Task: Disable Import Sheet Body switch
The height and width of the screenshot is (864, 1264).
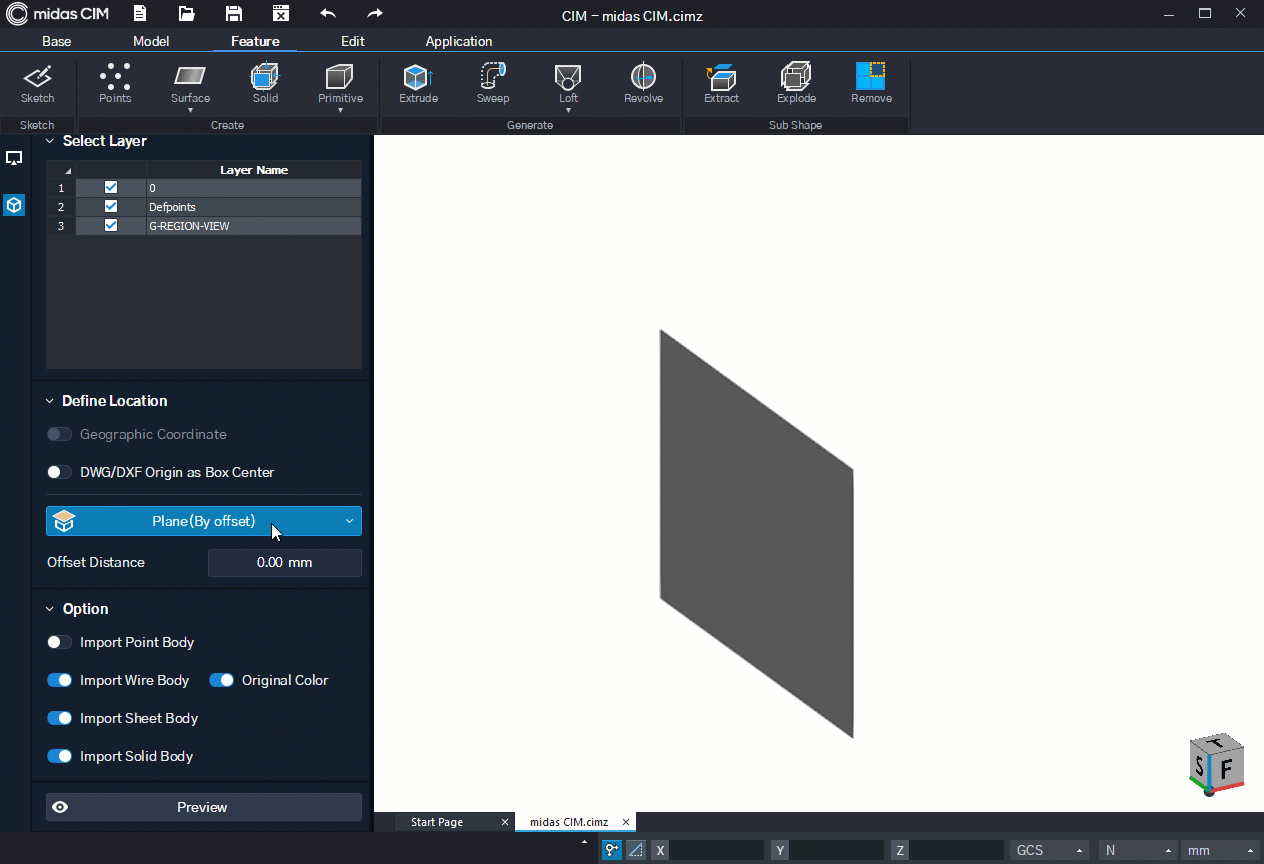Action: point(60,718)
